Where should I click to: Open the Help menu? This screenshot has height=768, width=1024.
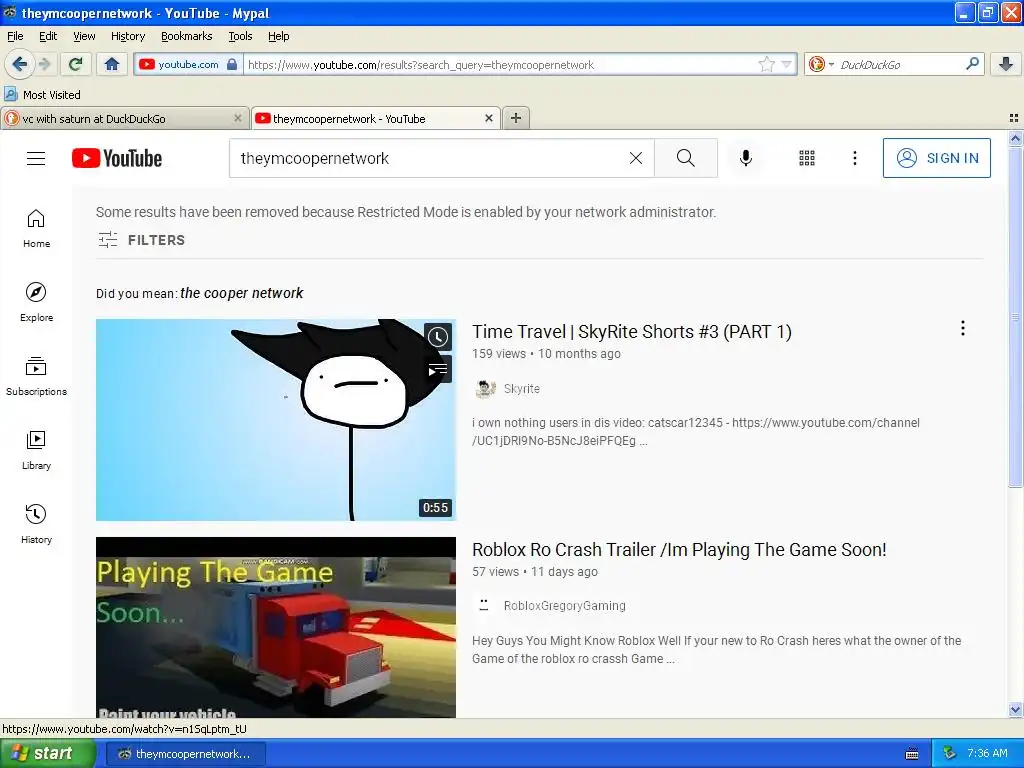278,36
